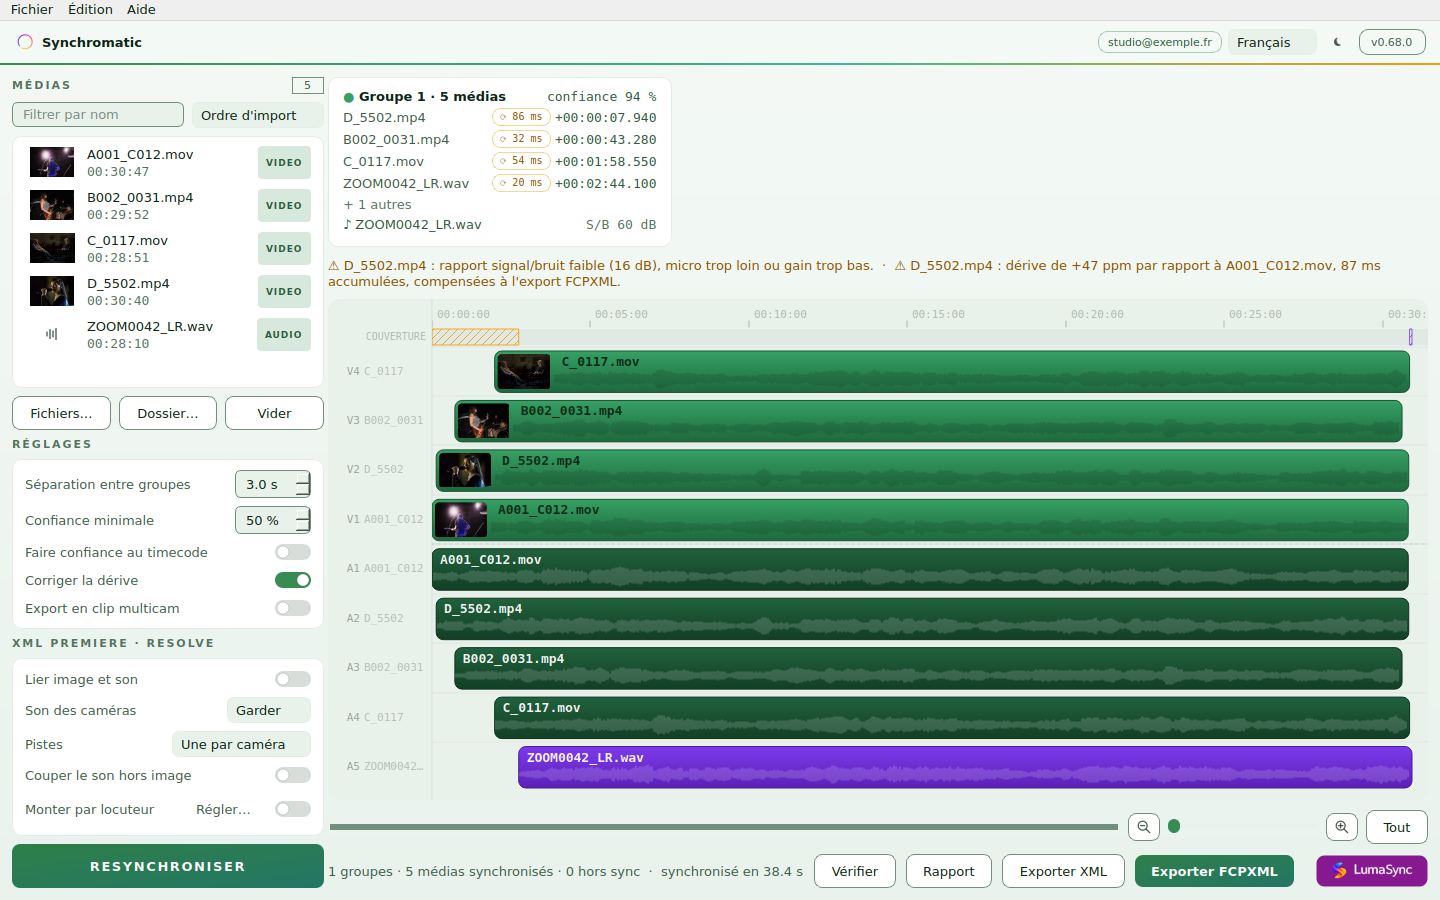Open the Ordre d'import sort dropdown
Image resolution: width=1440 pixels, height=900 pixels.
coord(257,115)
